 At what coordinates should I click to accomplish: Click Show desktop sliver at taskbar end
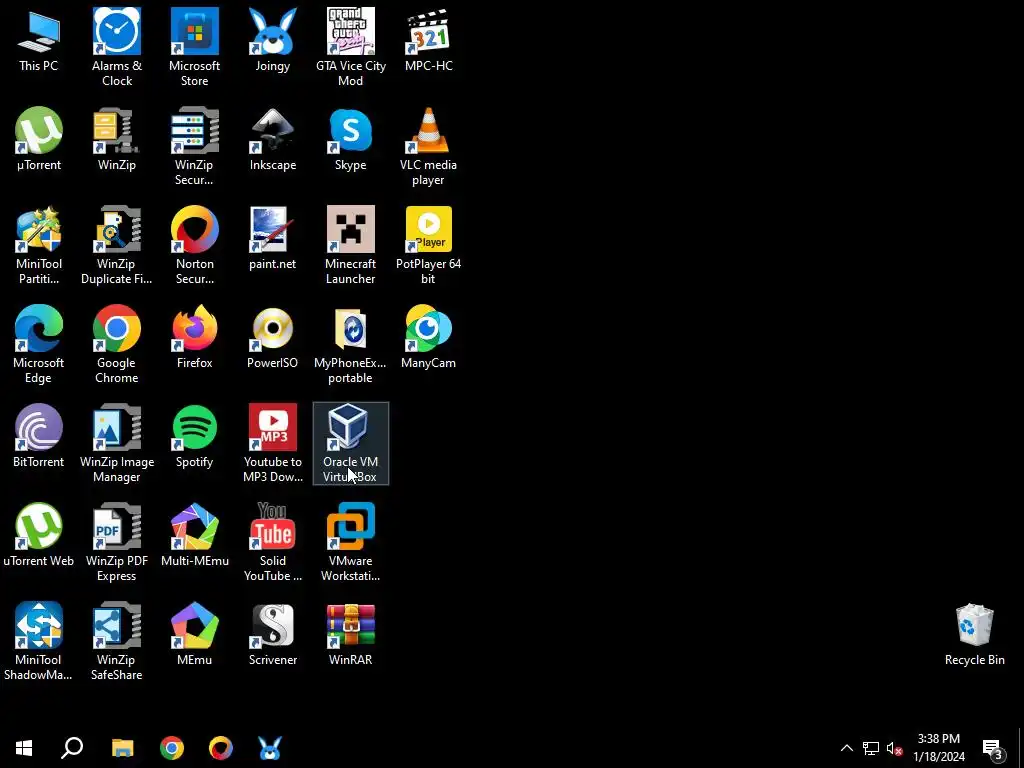pos(1021,748)
